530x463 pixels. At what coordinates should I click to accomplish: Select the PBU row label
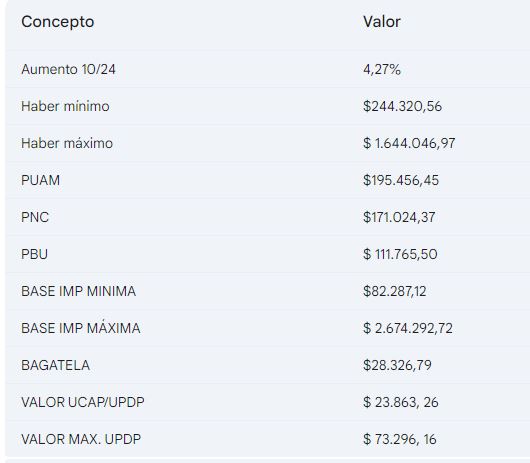34,254
